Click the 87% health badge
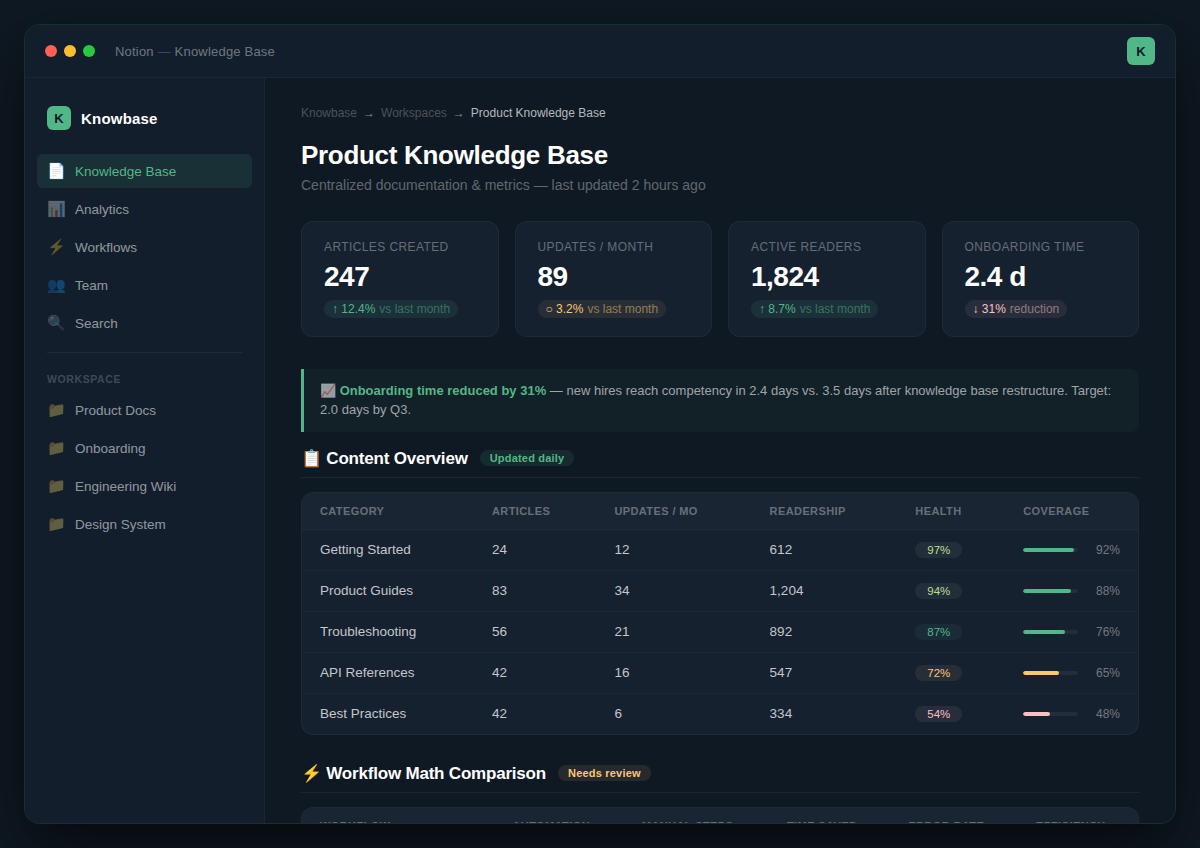The width and height of the screenshot is (1200, 848). 938,632
